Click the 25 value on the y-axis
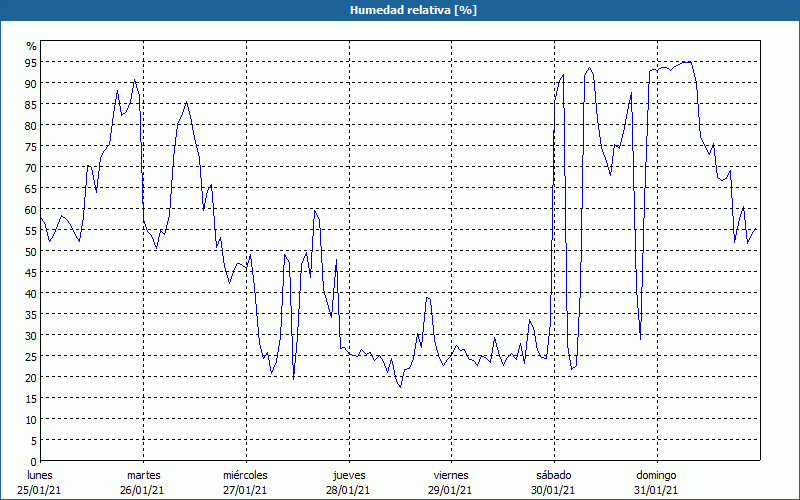Viewport: 800px width, 500px height. click(x=32, y=356)
